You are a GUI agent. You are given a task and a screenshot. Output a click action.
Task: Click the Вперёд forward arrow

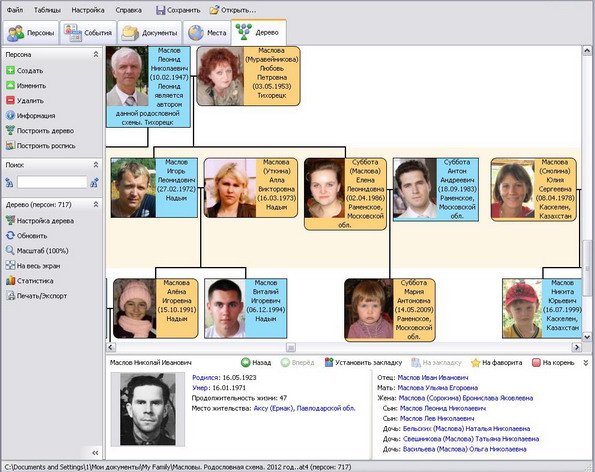(x=285, y=362)
